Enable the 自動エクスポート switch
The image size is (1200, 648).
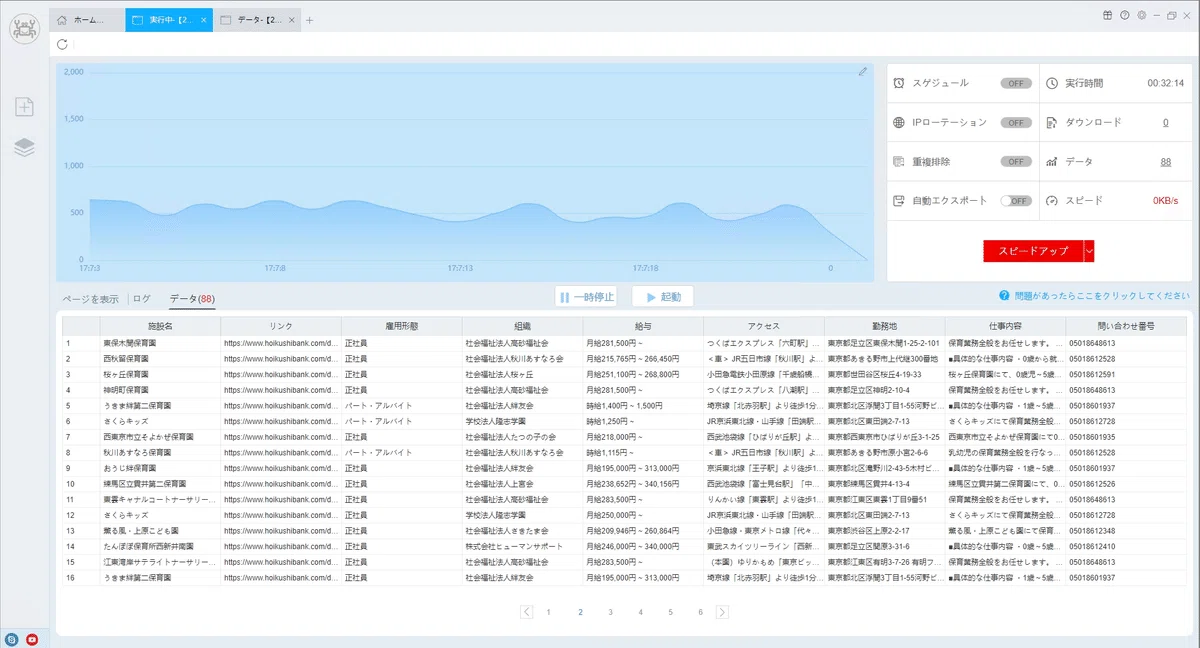1016,200
